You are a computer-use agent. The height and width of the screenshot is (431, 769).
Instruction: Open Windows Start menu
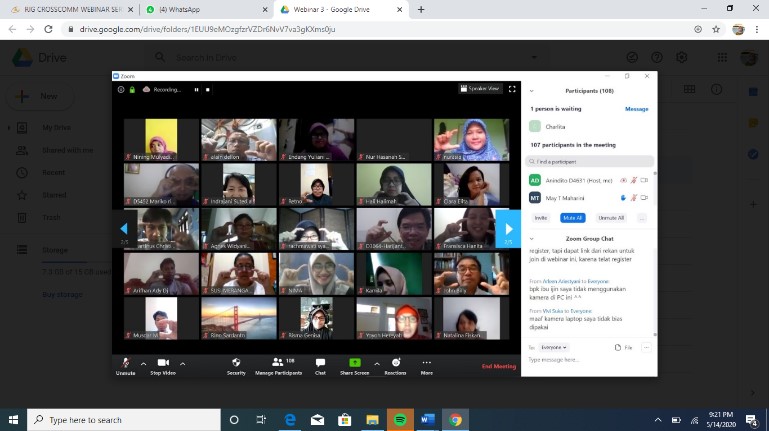13,420
